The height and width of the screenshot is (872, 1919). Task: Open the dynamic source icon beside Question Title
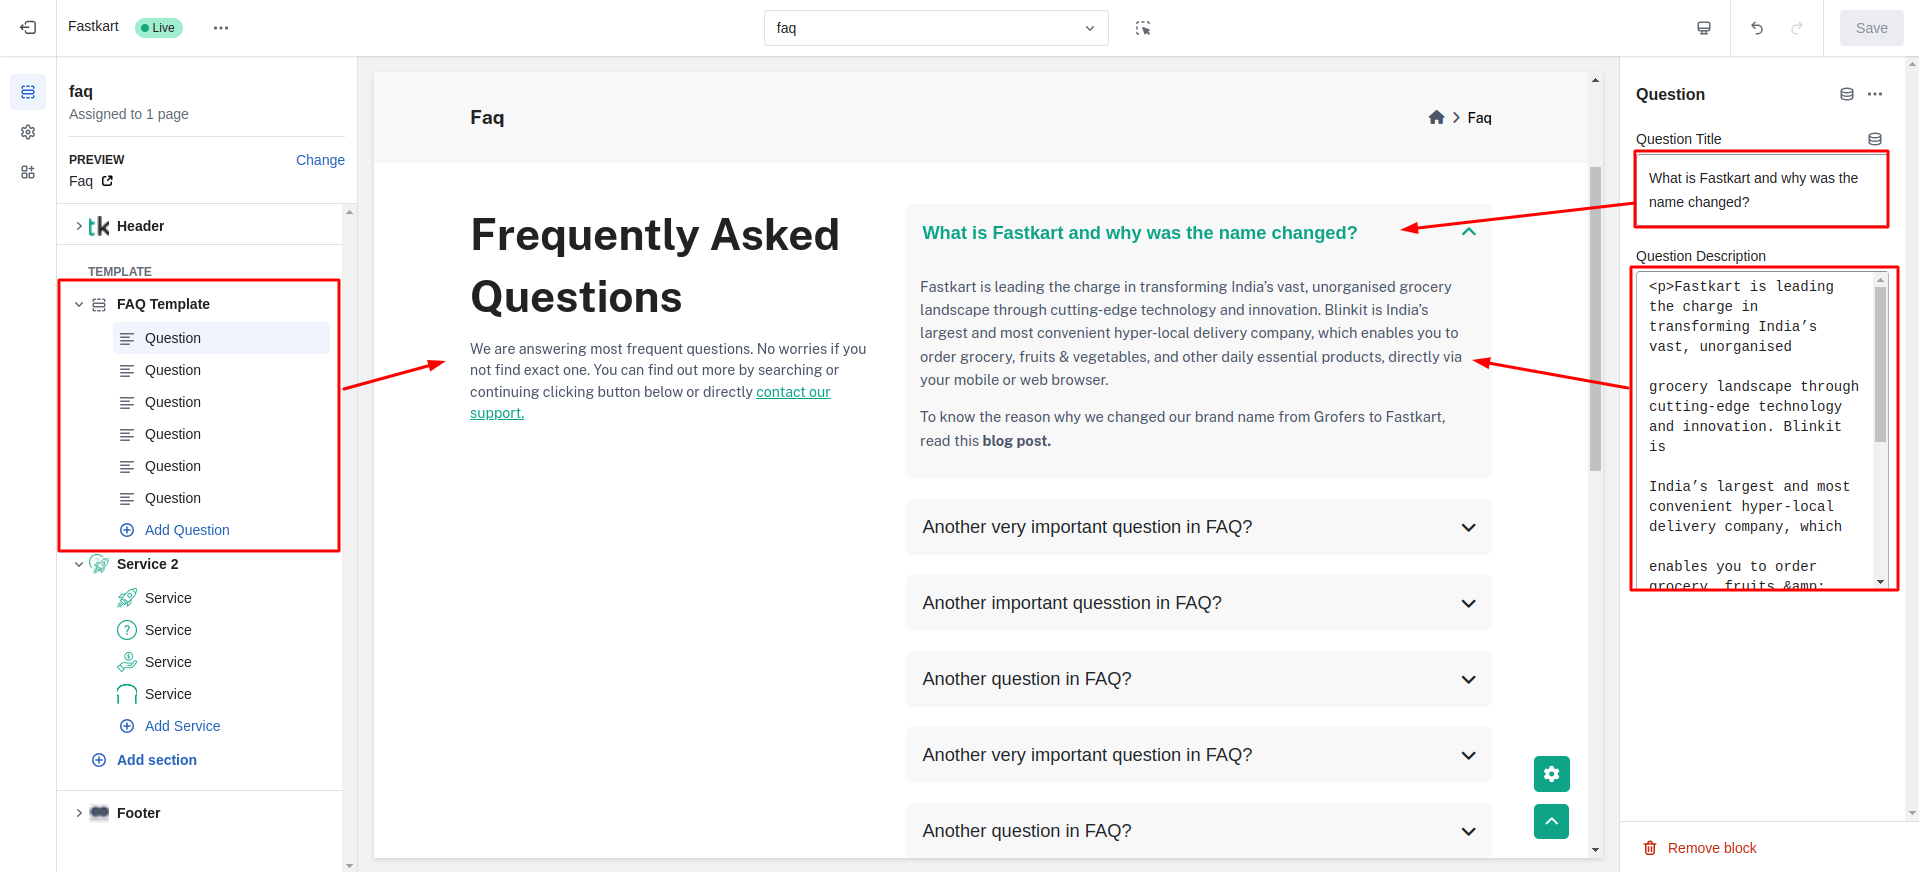click(1875, 139)
